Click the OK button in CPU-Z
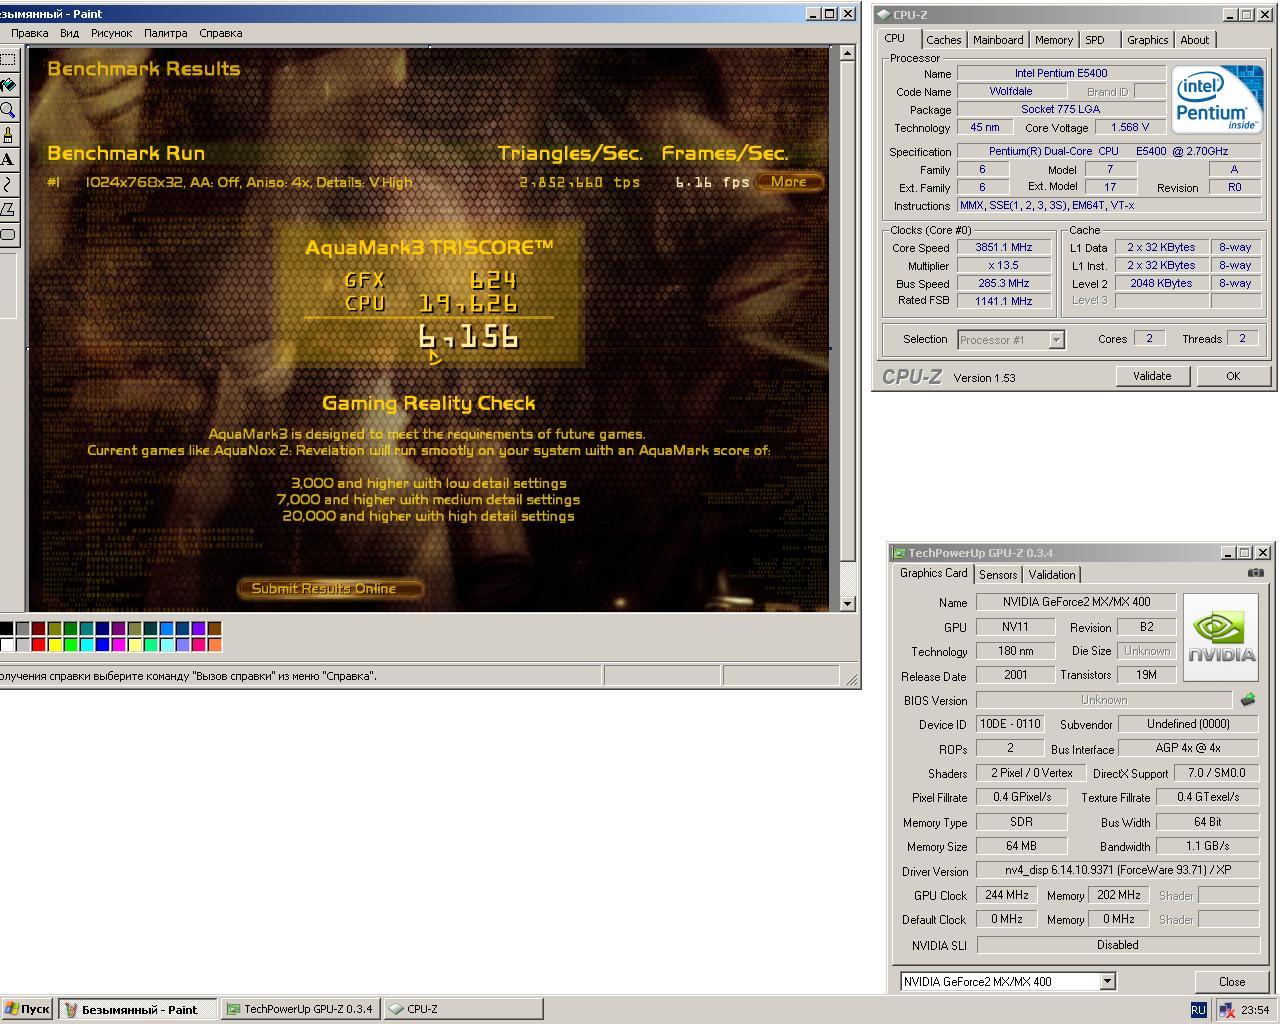 pyautogui.click(x=1233, y=376)
